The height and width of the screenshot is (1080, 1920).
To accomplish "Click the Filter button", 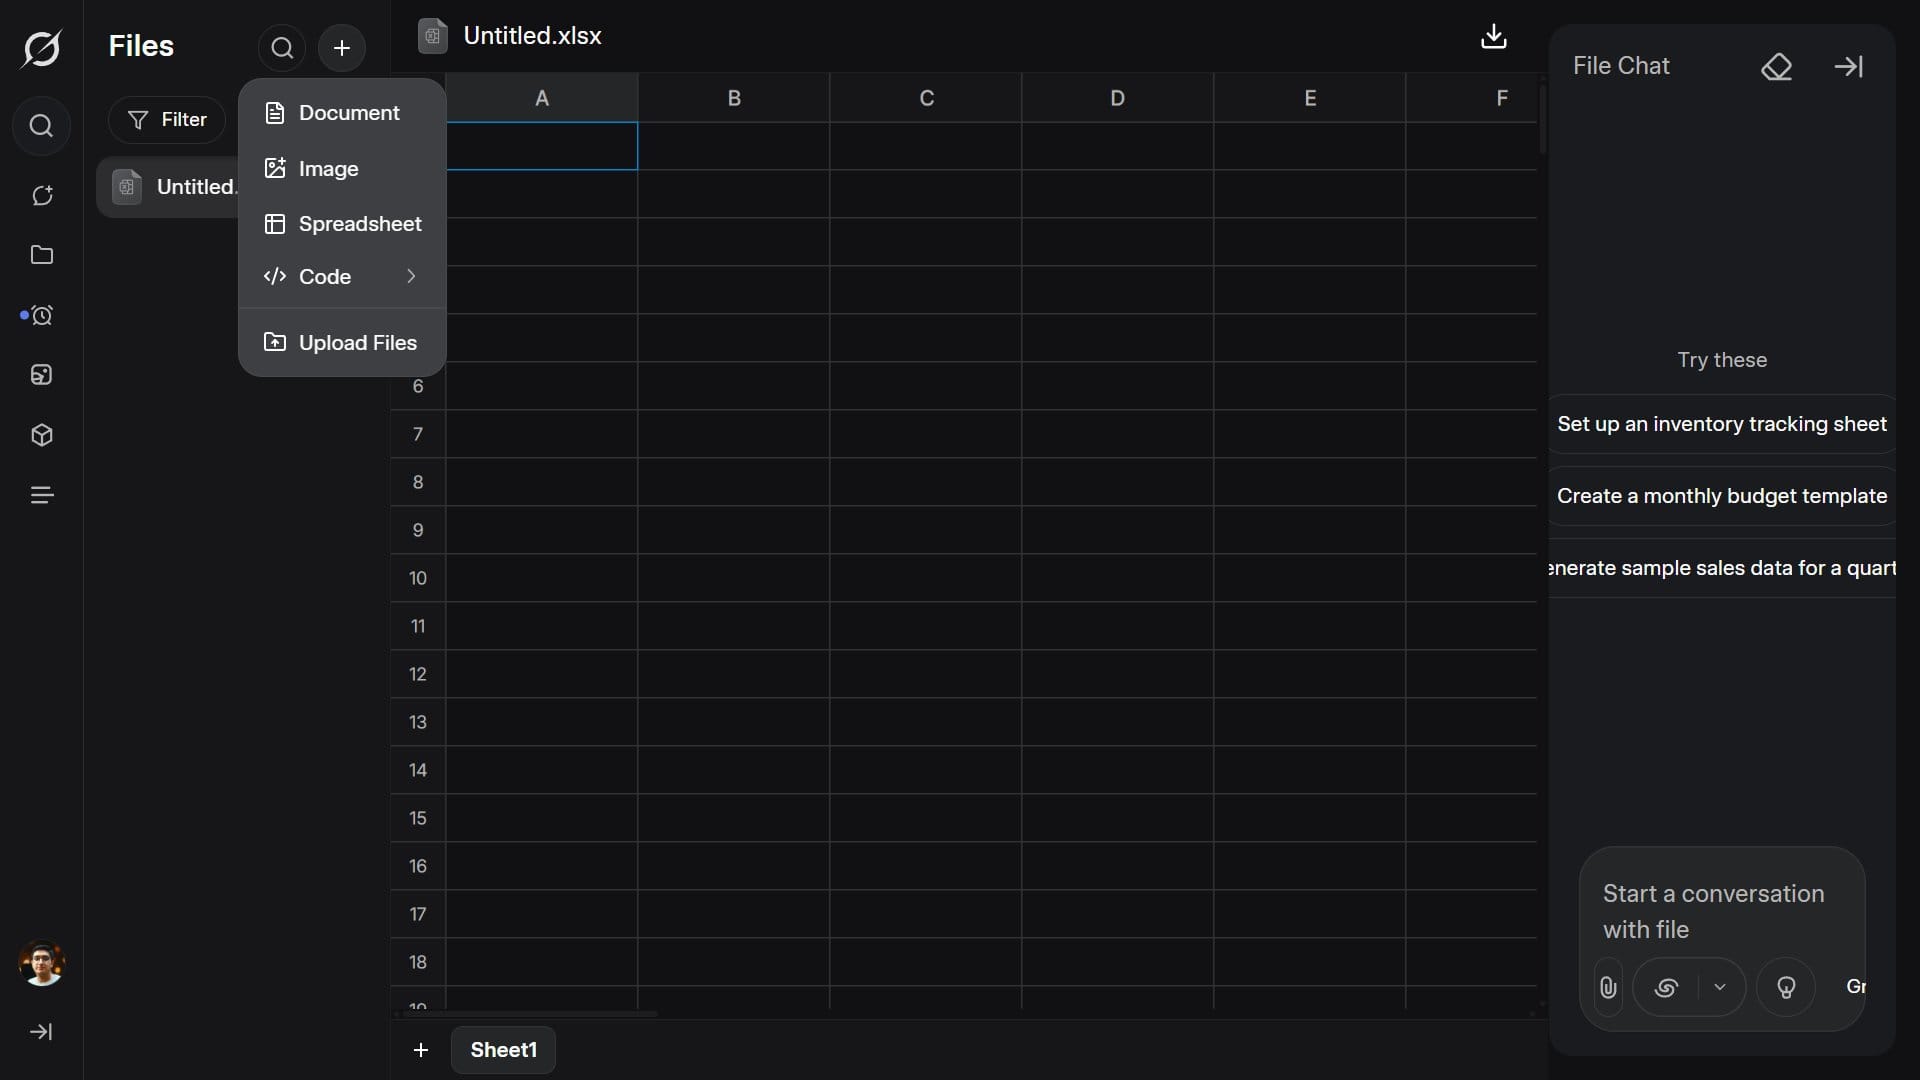I will 167,120.
